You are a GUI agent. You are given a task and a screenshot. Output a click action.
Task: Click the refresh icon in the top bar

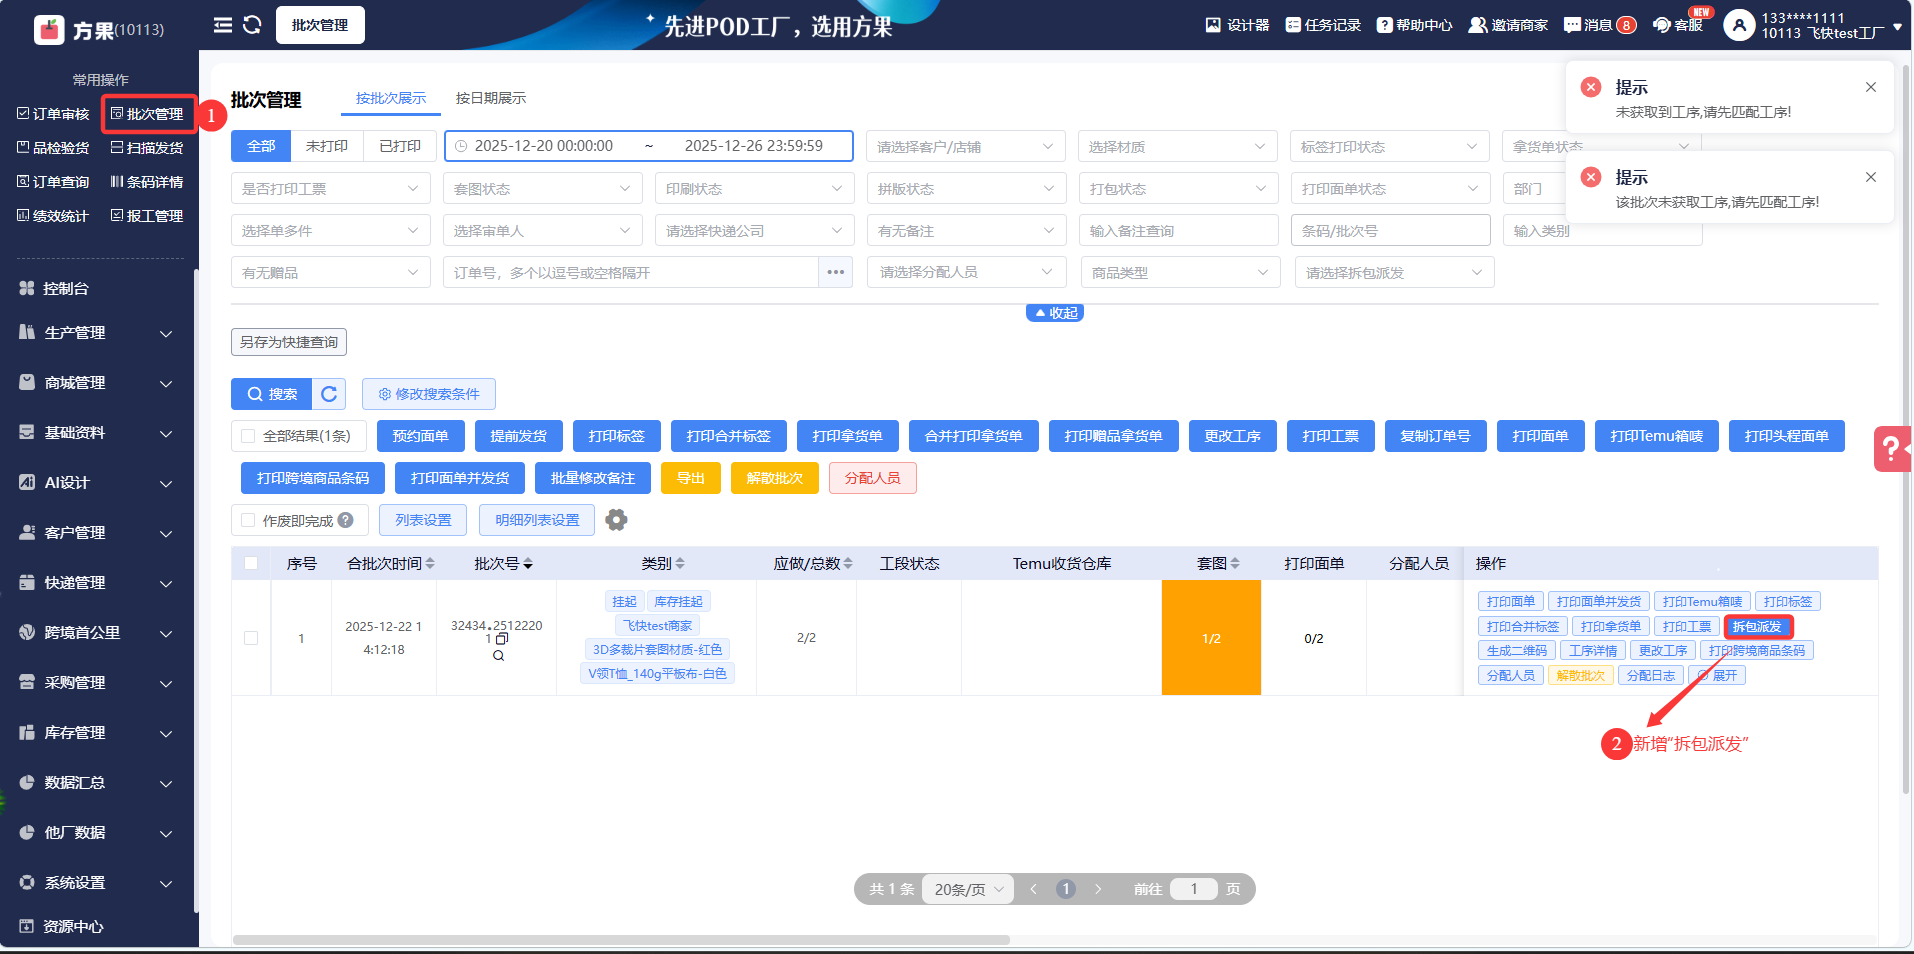click(x=252, y=25)
